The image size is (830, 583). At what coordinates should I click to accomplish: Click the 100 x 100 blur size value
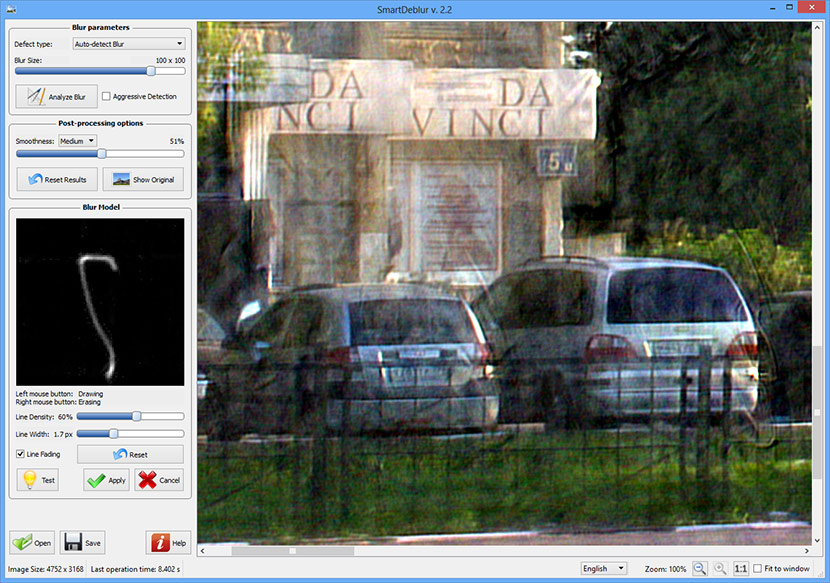pyautogui.click(x=170, y=60)
